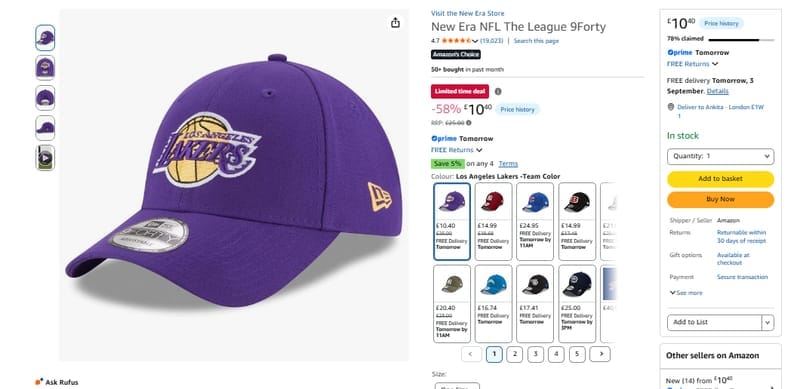Open the Ask Rufus assistant icon
The height and width of the screenshot is (389, 800).
click(39, 381)
